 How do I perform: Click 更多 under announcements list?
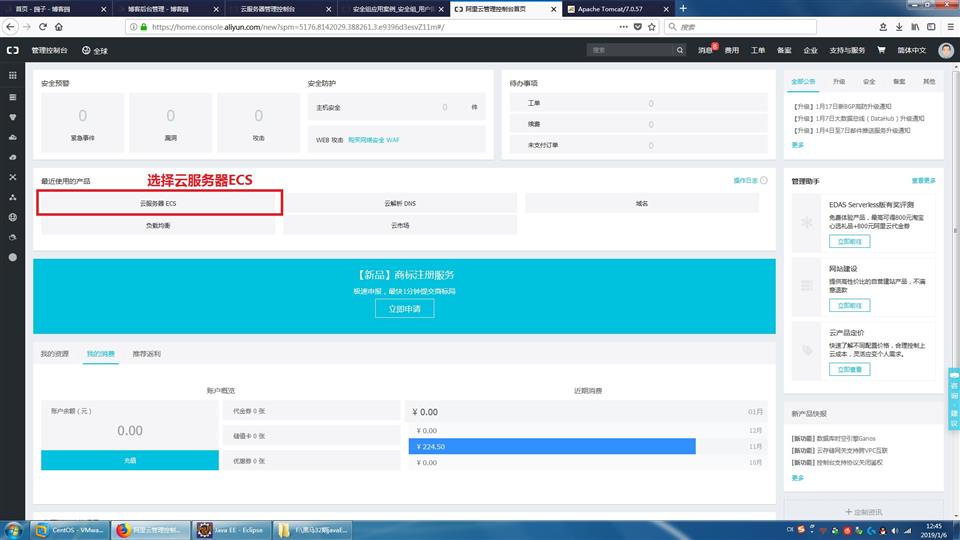(797, 145)
